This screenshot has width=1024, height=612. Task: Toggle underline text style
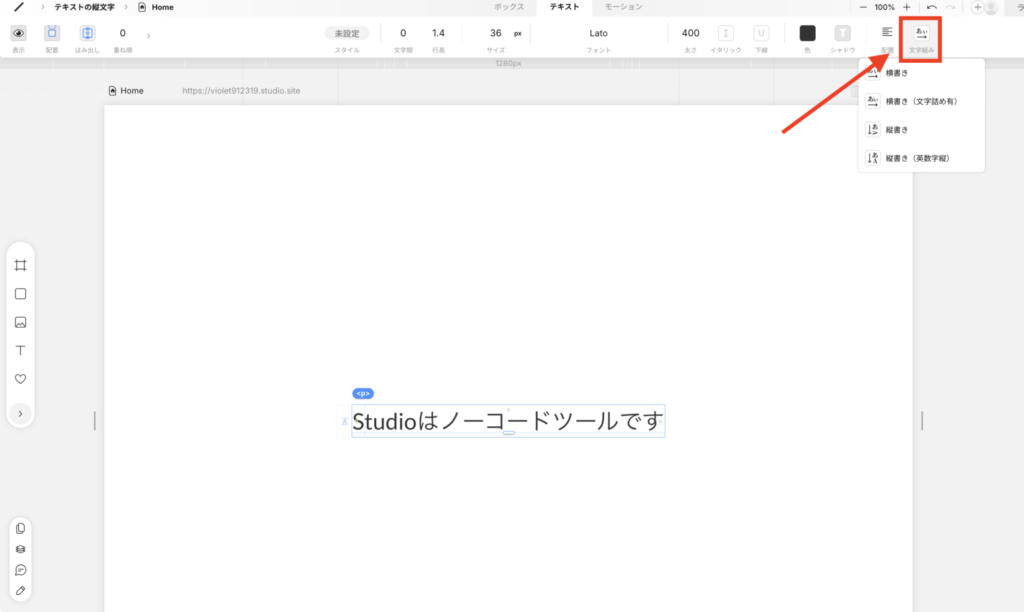point(761,33)
